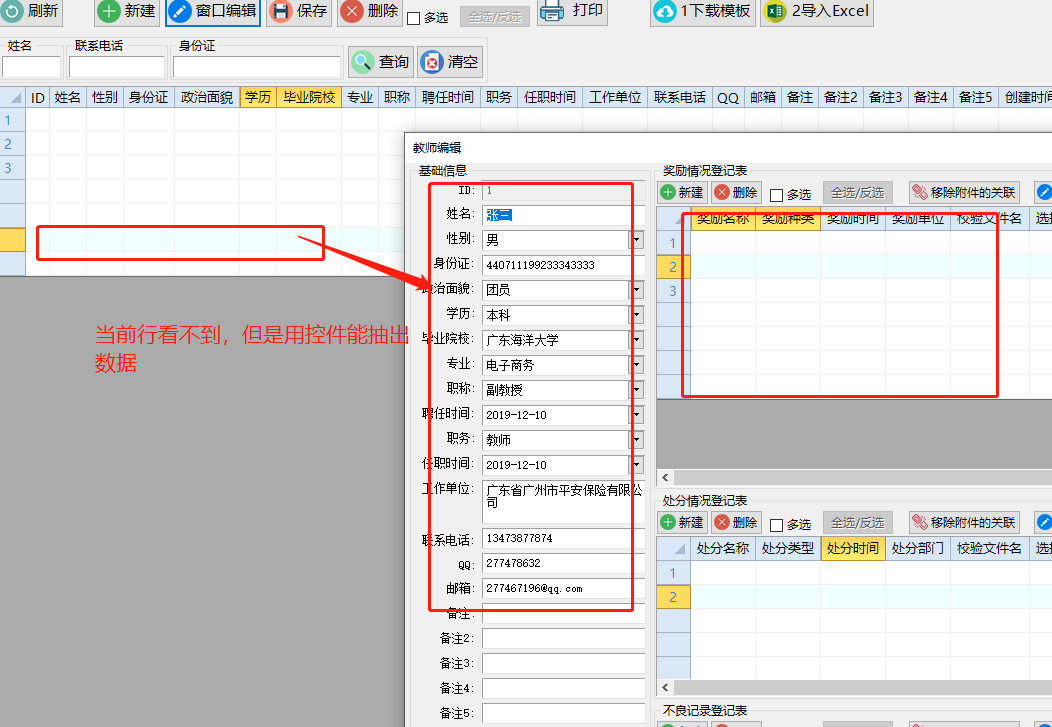Click the 保存 save icon button
Viewport: 1052px width, 727px height.
(x=282, y=11)
